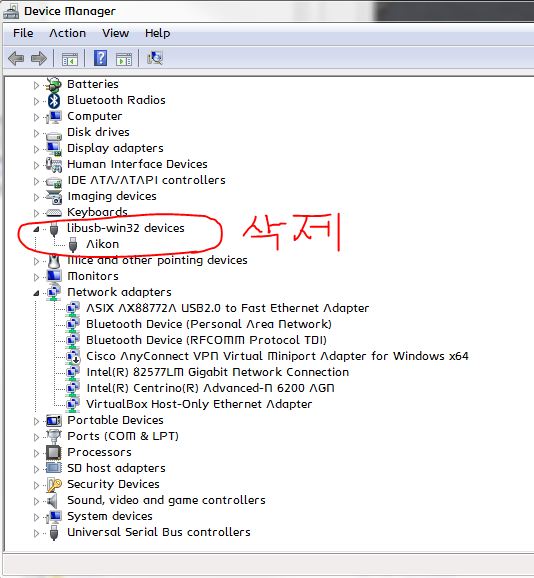Click the Batteries category icon

pos(53,84)
